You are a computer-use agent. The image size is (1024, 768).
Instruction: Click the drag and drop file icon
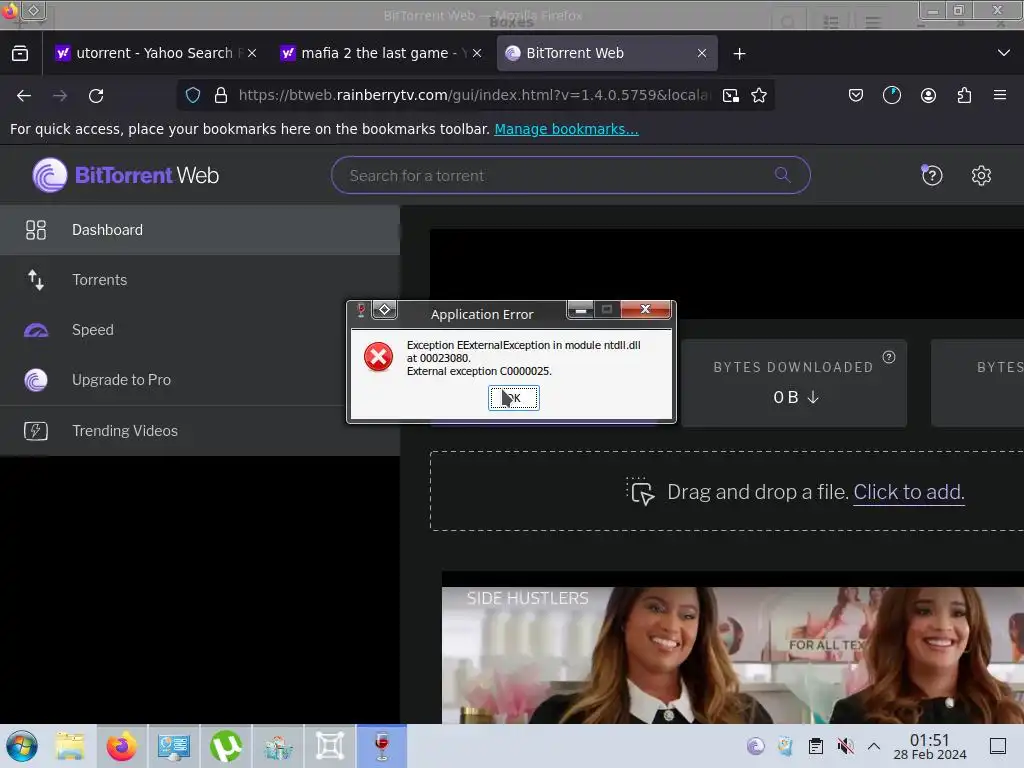click(641, 492)
